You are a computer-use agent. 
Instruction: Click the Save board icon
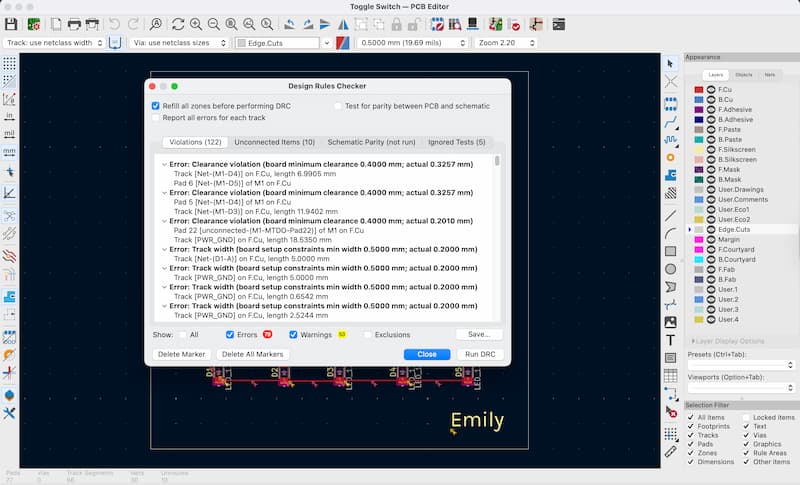(11, 24)
